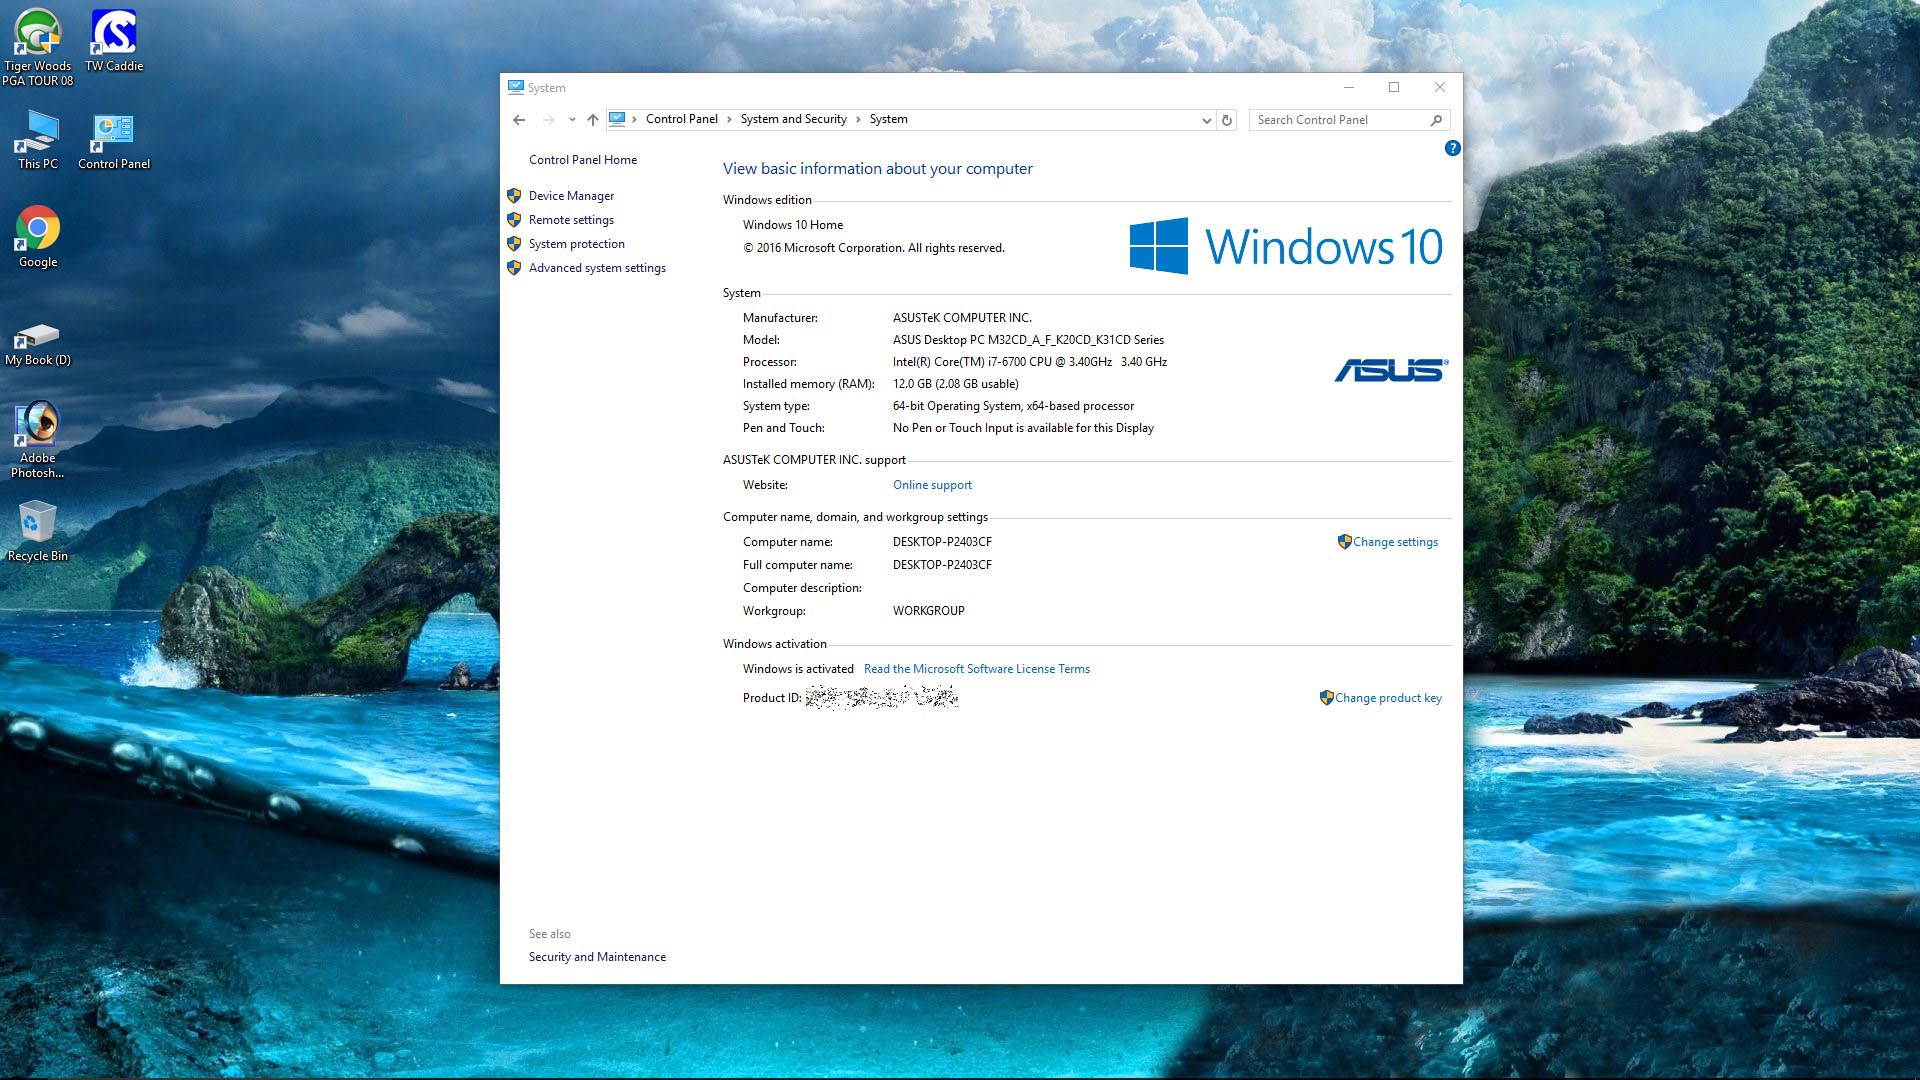1920x1080 pixels.
Task: Read the Microsoft Software License Terms
Action: (977, 669)
